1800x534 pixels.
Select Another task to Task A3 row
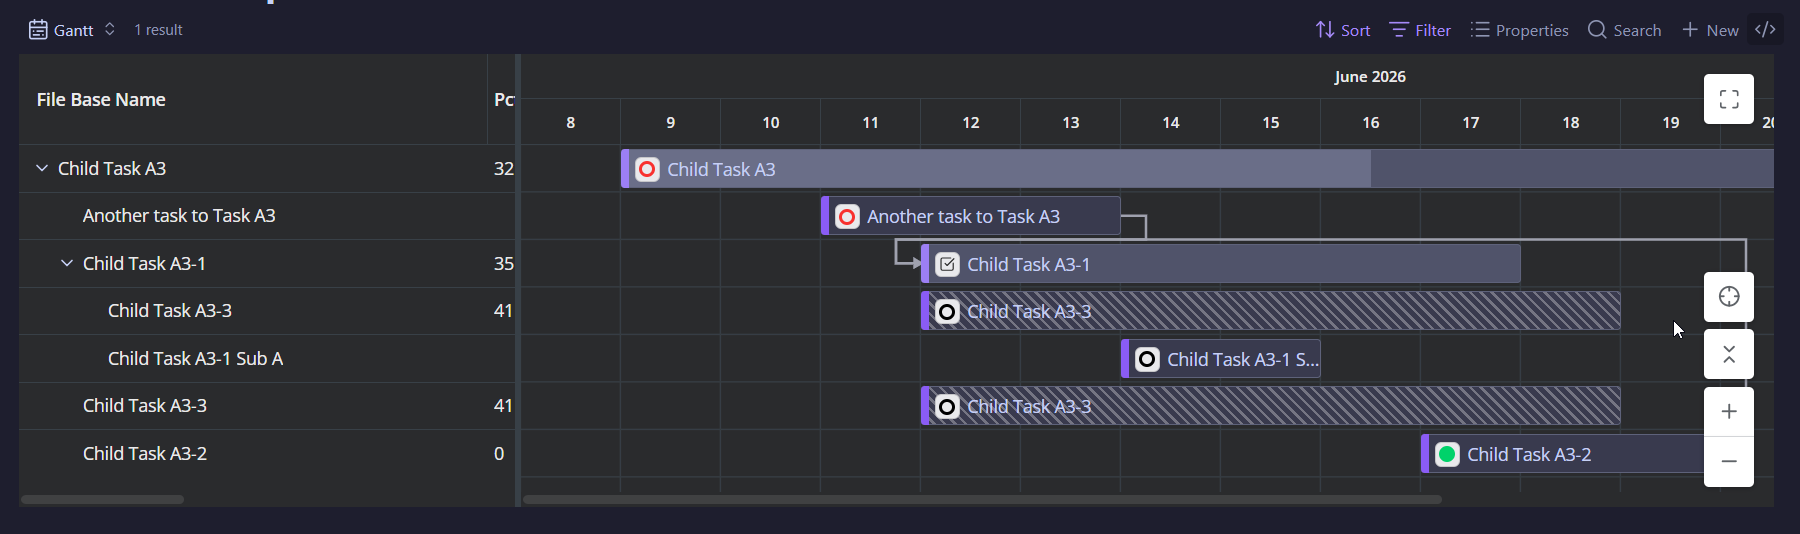[x=267, y=216]
